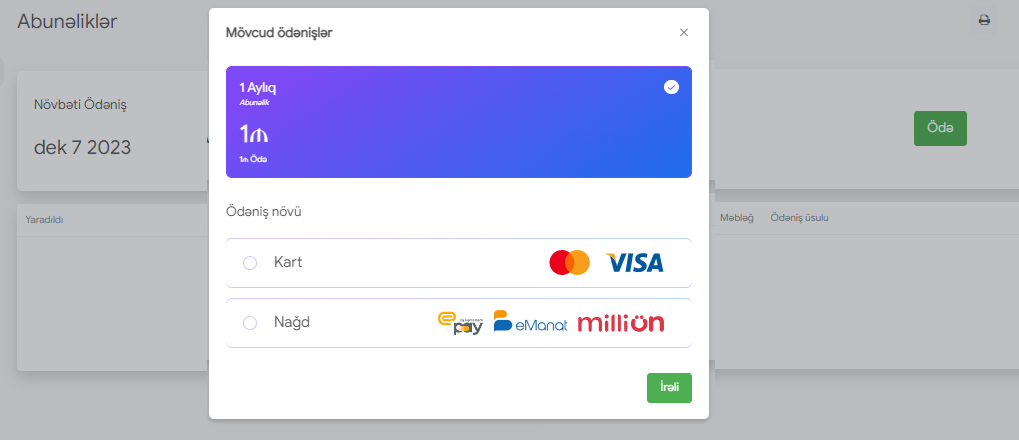Click the Nağd payment option row
Viewport: 1019px width, 440px height.
(x=459, y=323)
